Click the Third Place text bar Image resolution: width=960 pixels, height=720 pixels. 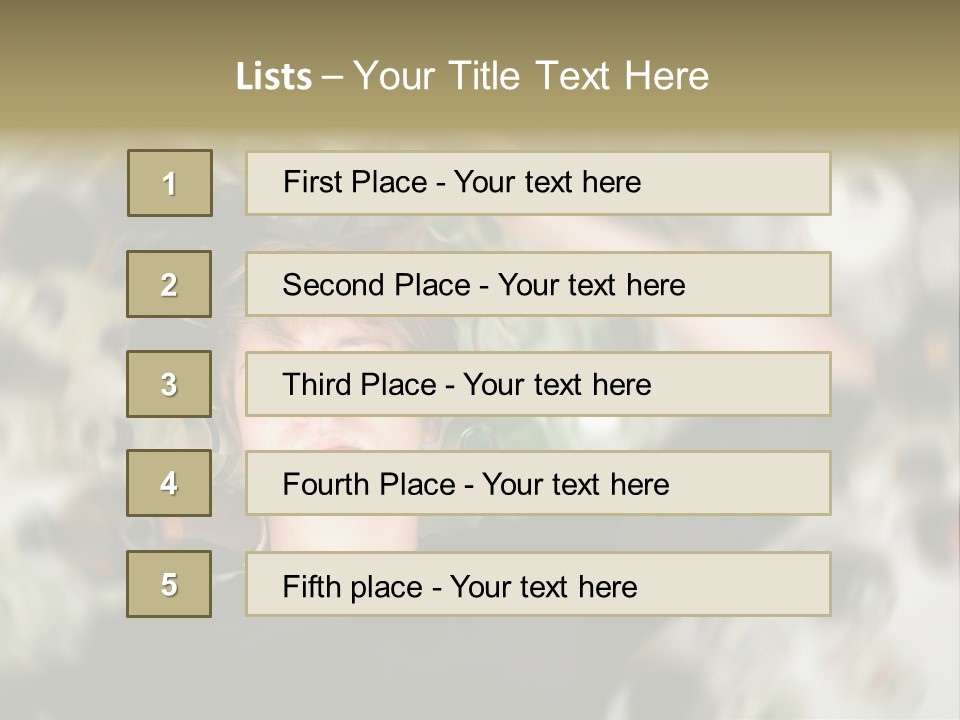pos(538,384)
